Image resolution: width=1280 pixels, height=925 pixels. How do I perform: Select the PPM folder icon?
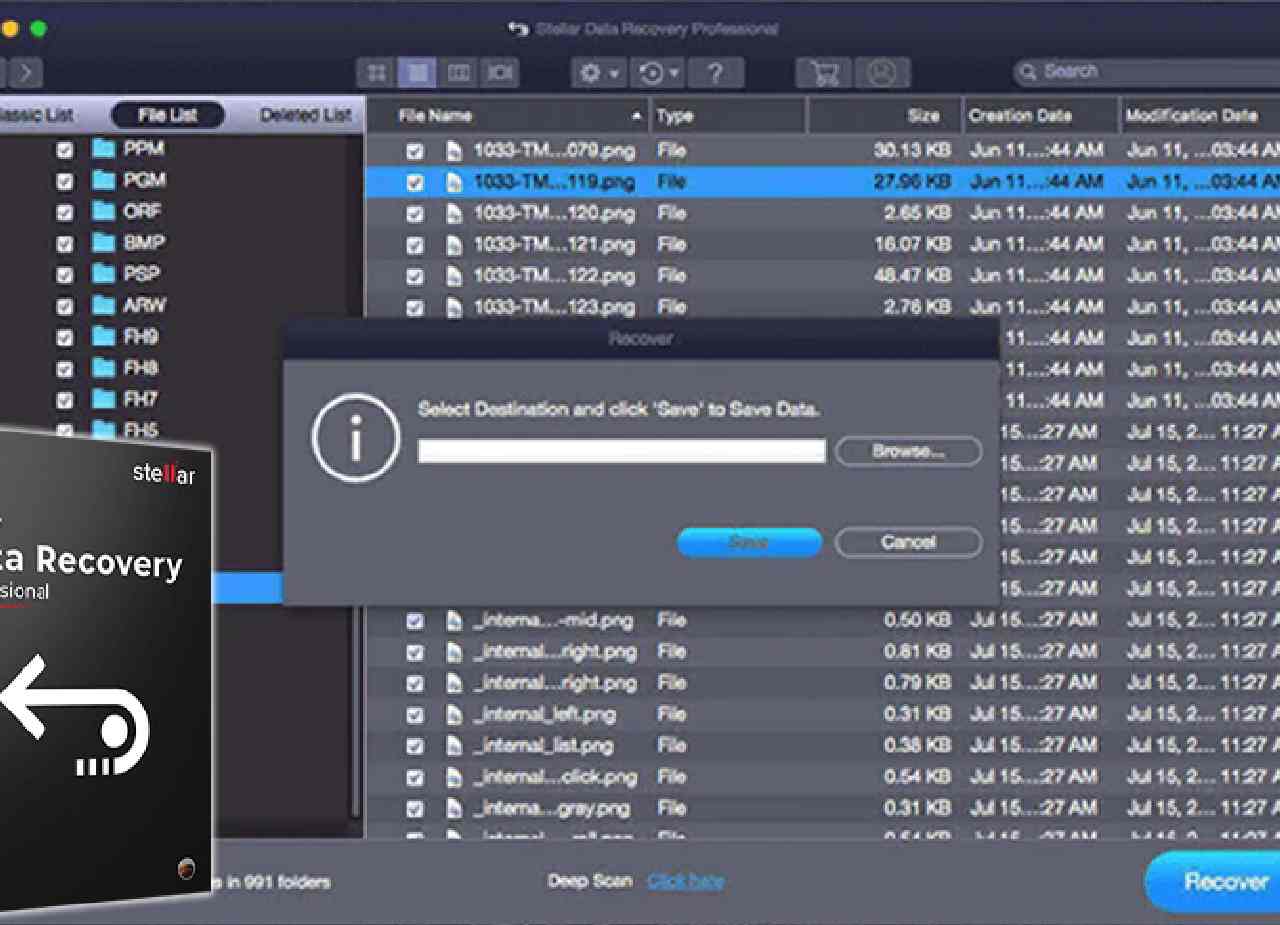pyautogui.click(x=104, y=149)
